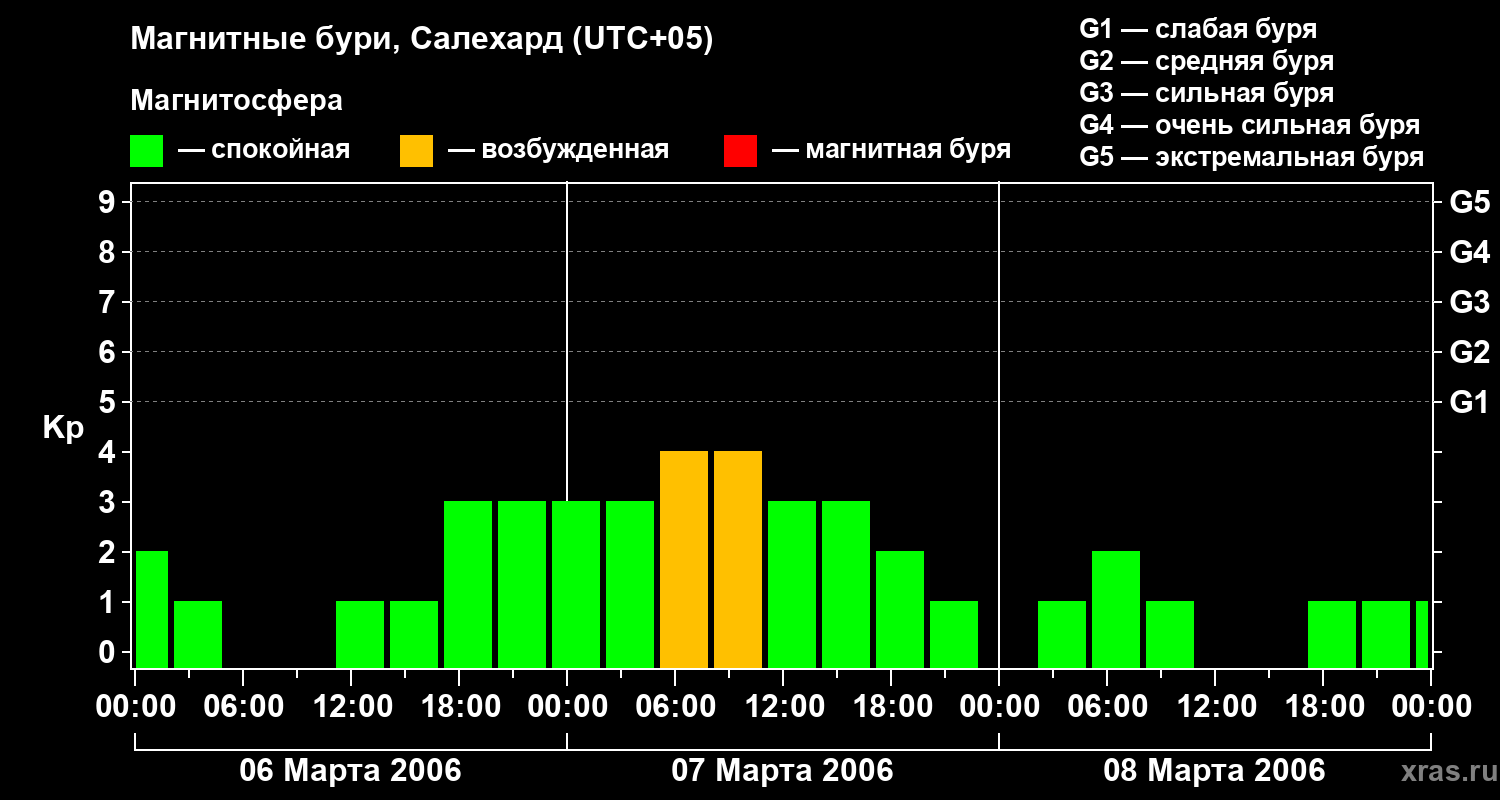Viewport: 1500px width, 800px height.
Task: Click the '06 Марта 2006' date label
Action: [350, 771]
